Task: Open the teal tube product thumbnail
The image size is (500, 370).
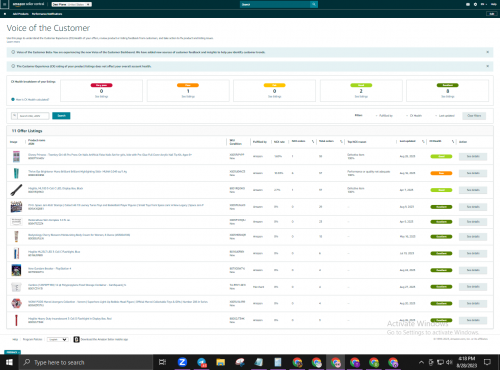Action: [16, 173]
